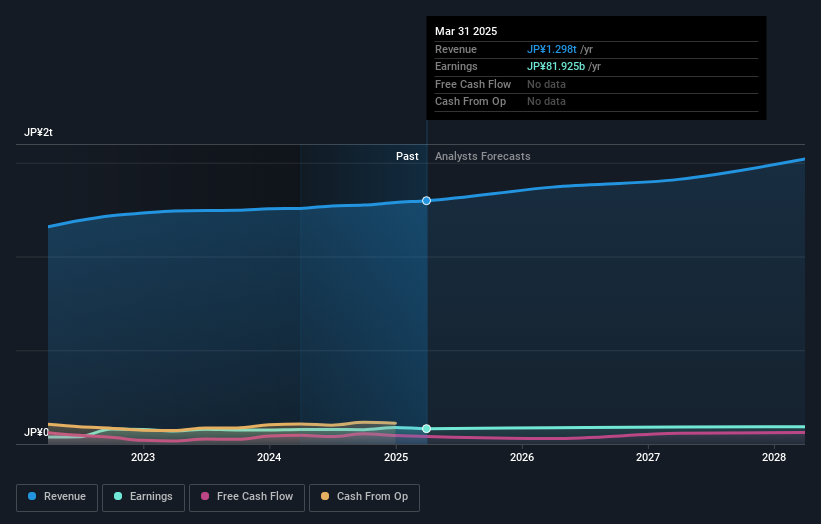821x524 pixels.
Task: Click the 2027 x-axis label
Action: coord(648,458)
